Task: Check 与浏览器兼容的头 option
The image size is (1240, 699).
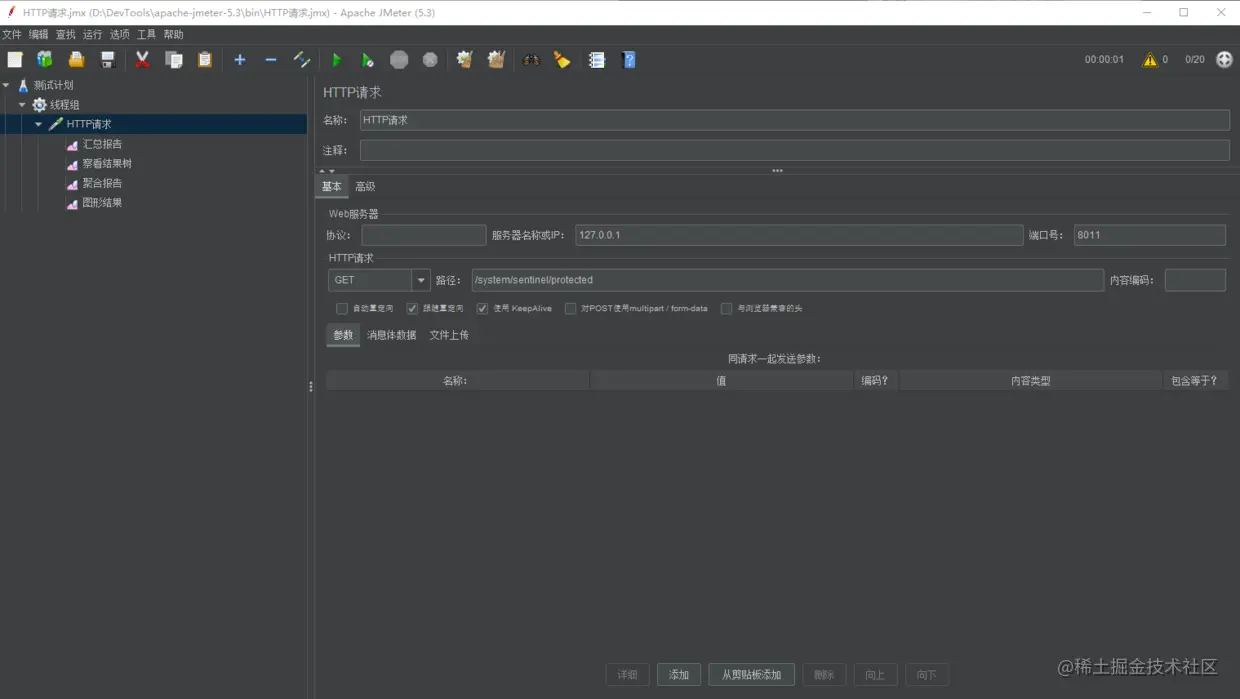Action: 726,309
